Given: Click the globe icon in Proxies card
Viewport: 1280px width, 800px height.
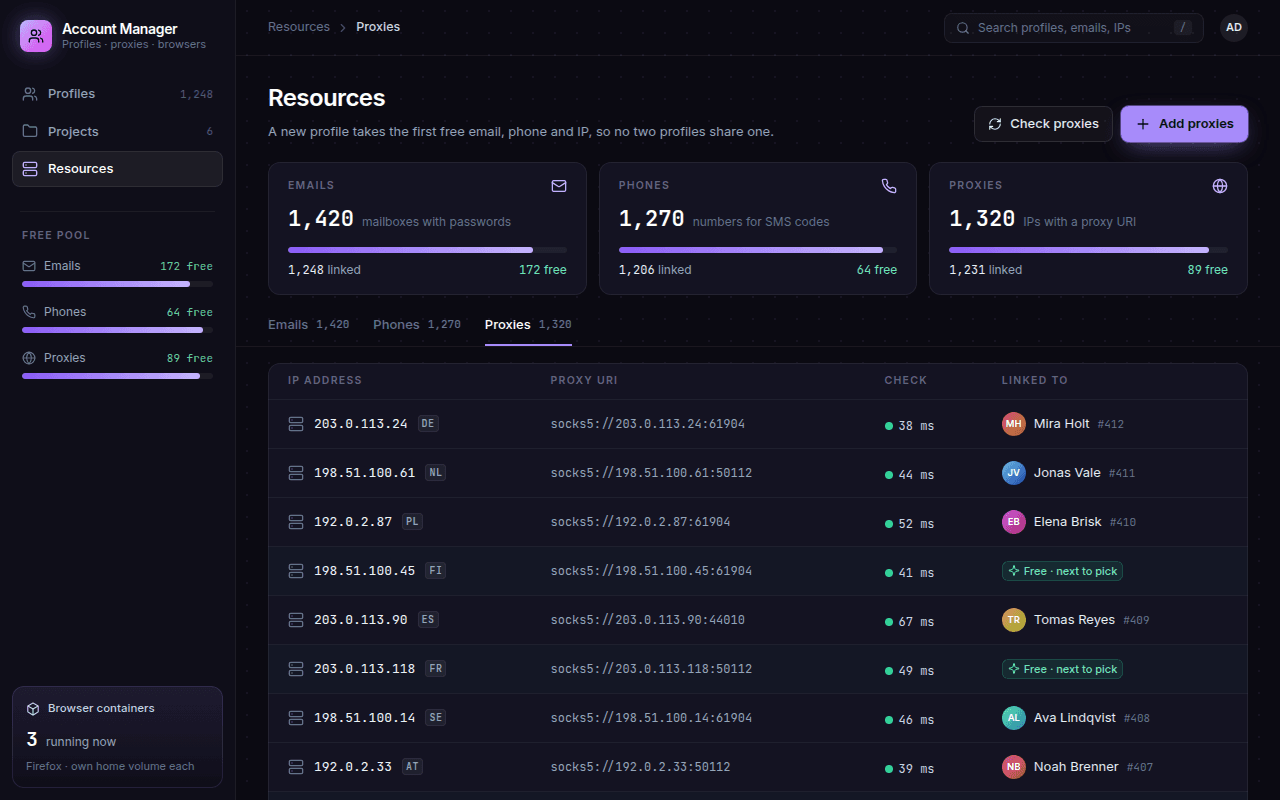Looking at the screenshot, I should (x=1220, y=186).
